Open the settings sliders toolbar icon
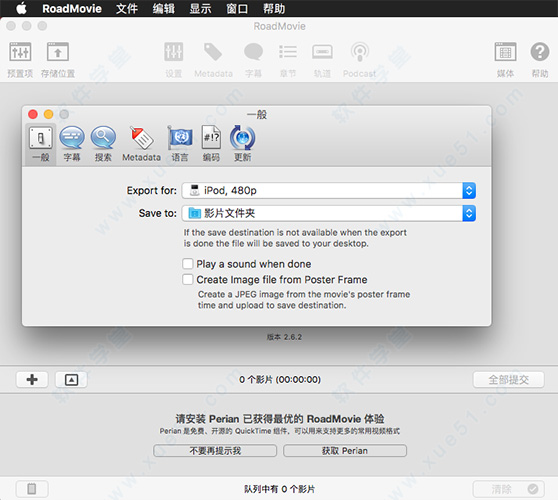This screenshot has width=558, height=500. coord(173,52)
